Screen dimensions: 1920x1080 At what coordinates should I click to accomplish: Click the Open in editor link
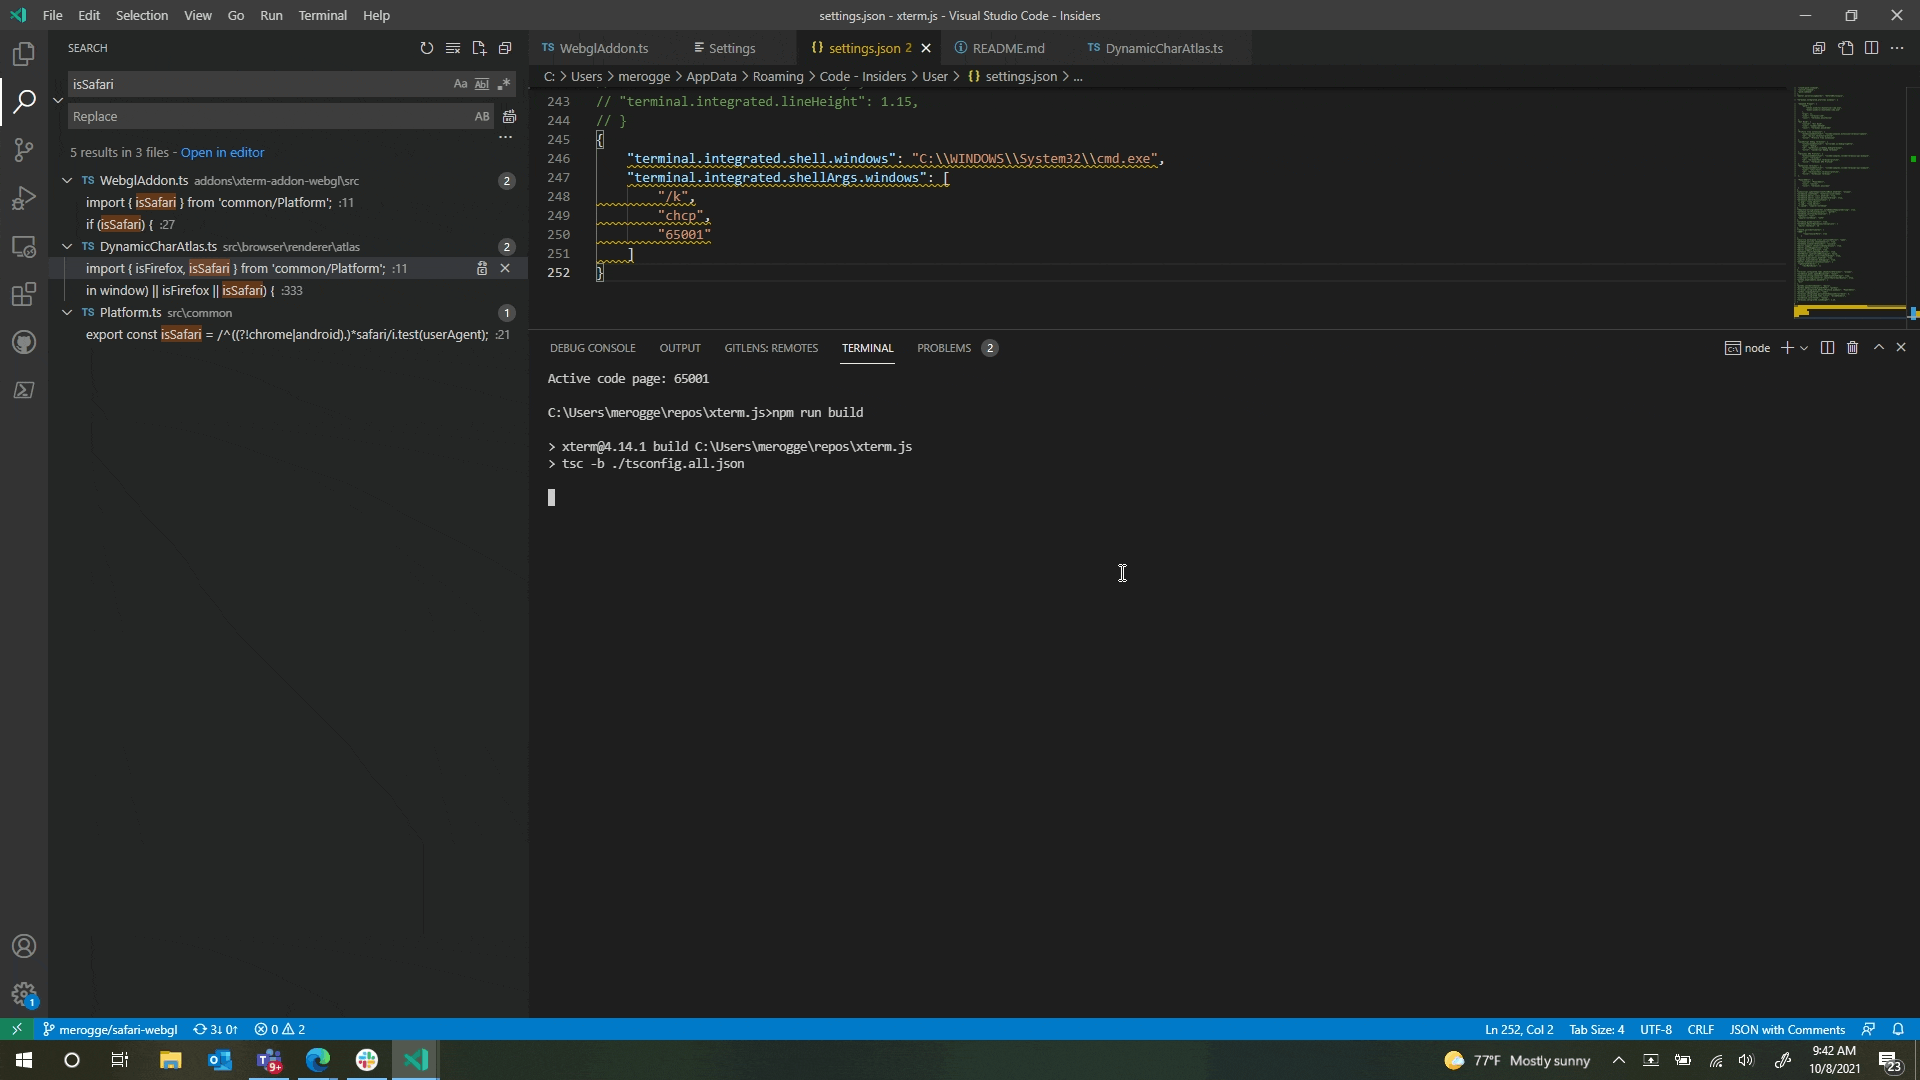click(x=222, y=152)
